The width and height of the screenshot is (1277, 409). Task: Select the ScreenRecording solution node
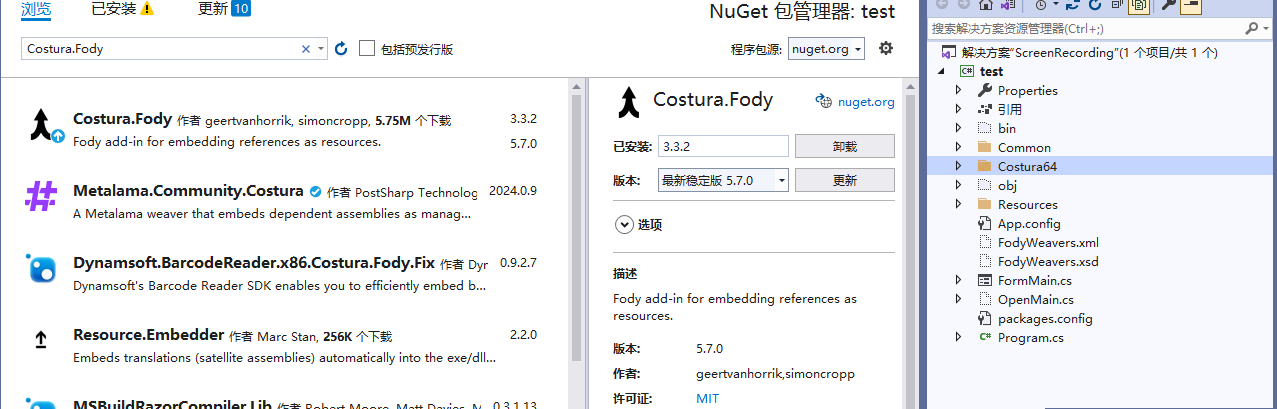click(x=1089, y=52)
